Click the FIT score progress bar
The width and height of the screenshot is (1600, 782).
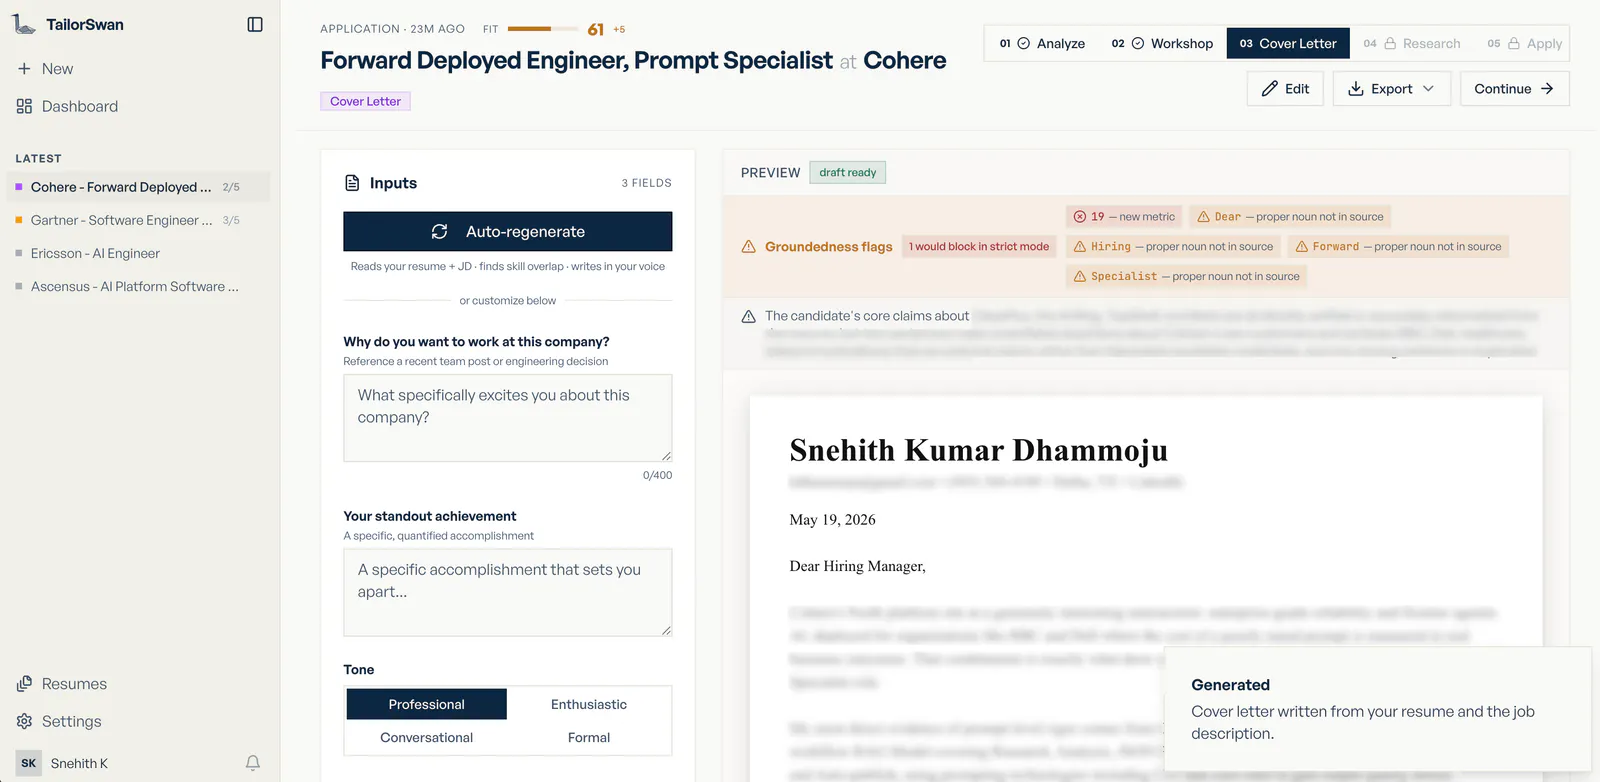pos(543,29)
